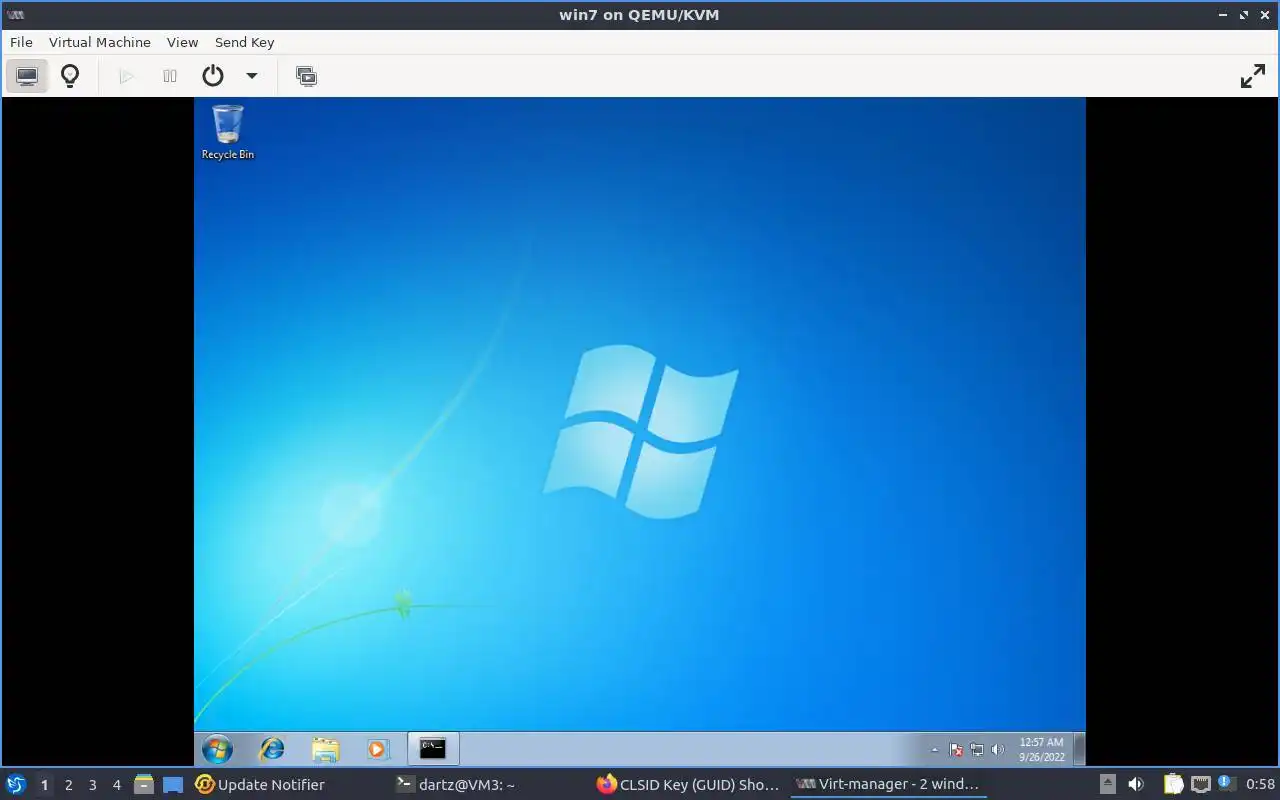Viewport: 1280px width, 800px height.
Task: Click host panel clock 0:58
Action: point(1260,785)
